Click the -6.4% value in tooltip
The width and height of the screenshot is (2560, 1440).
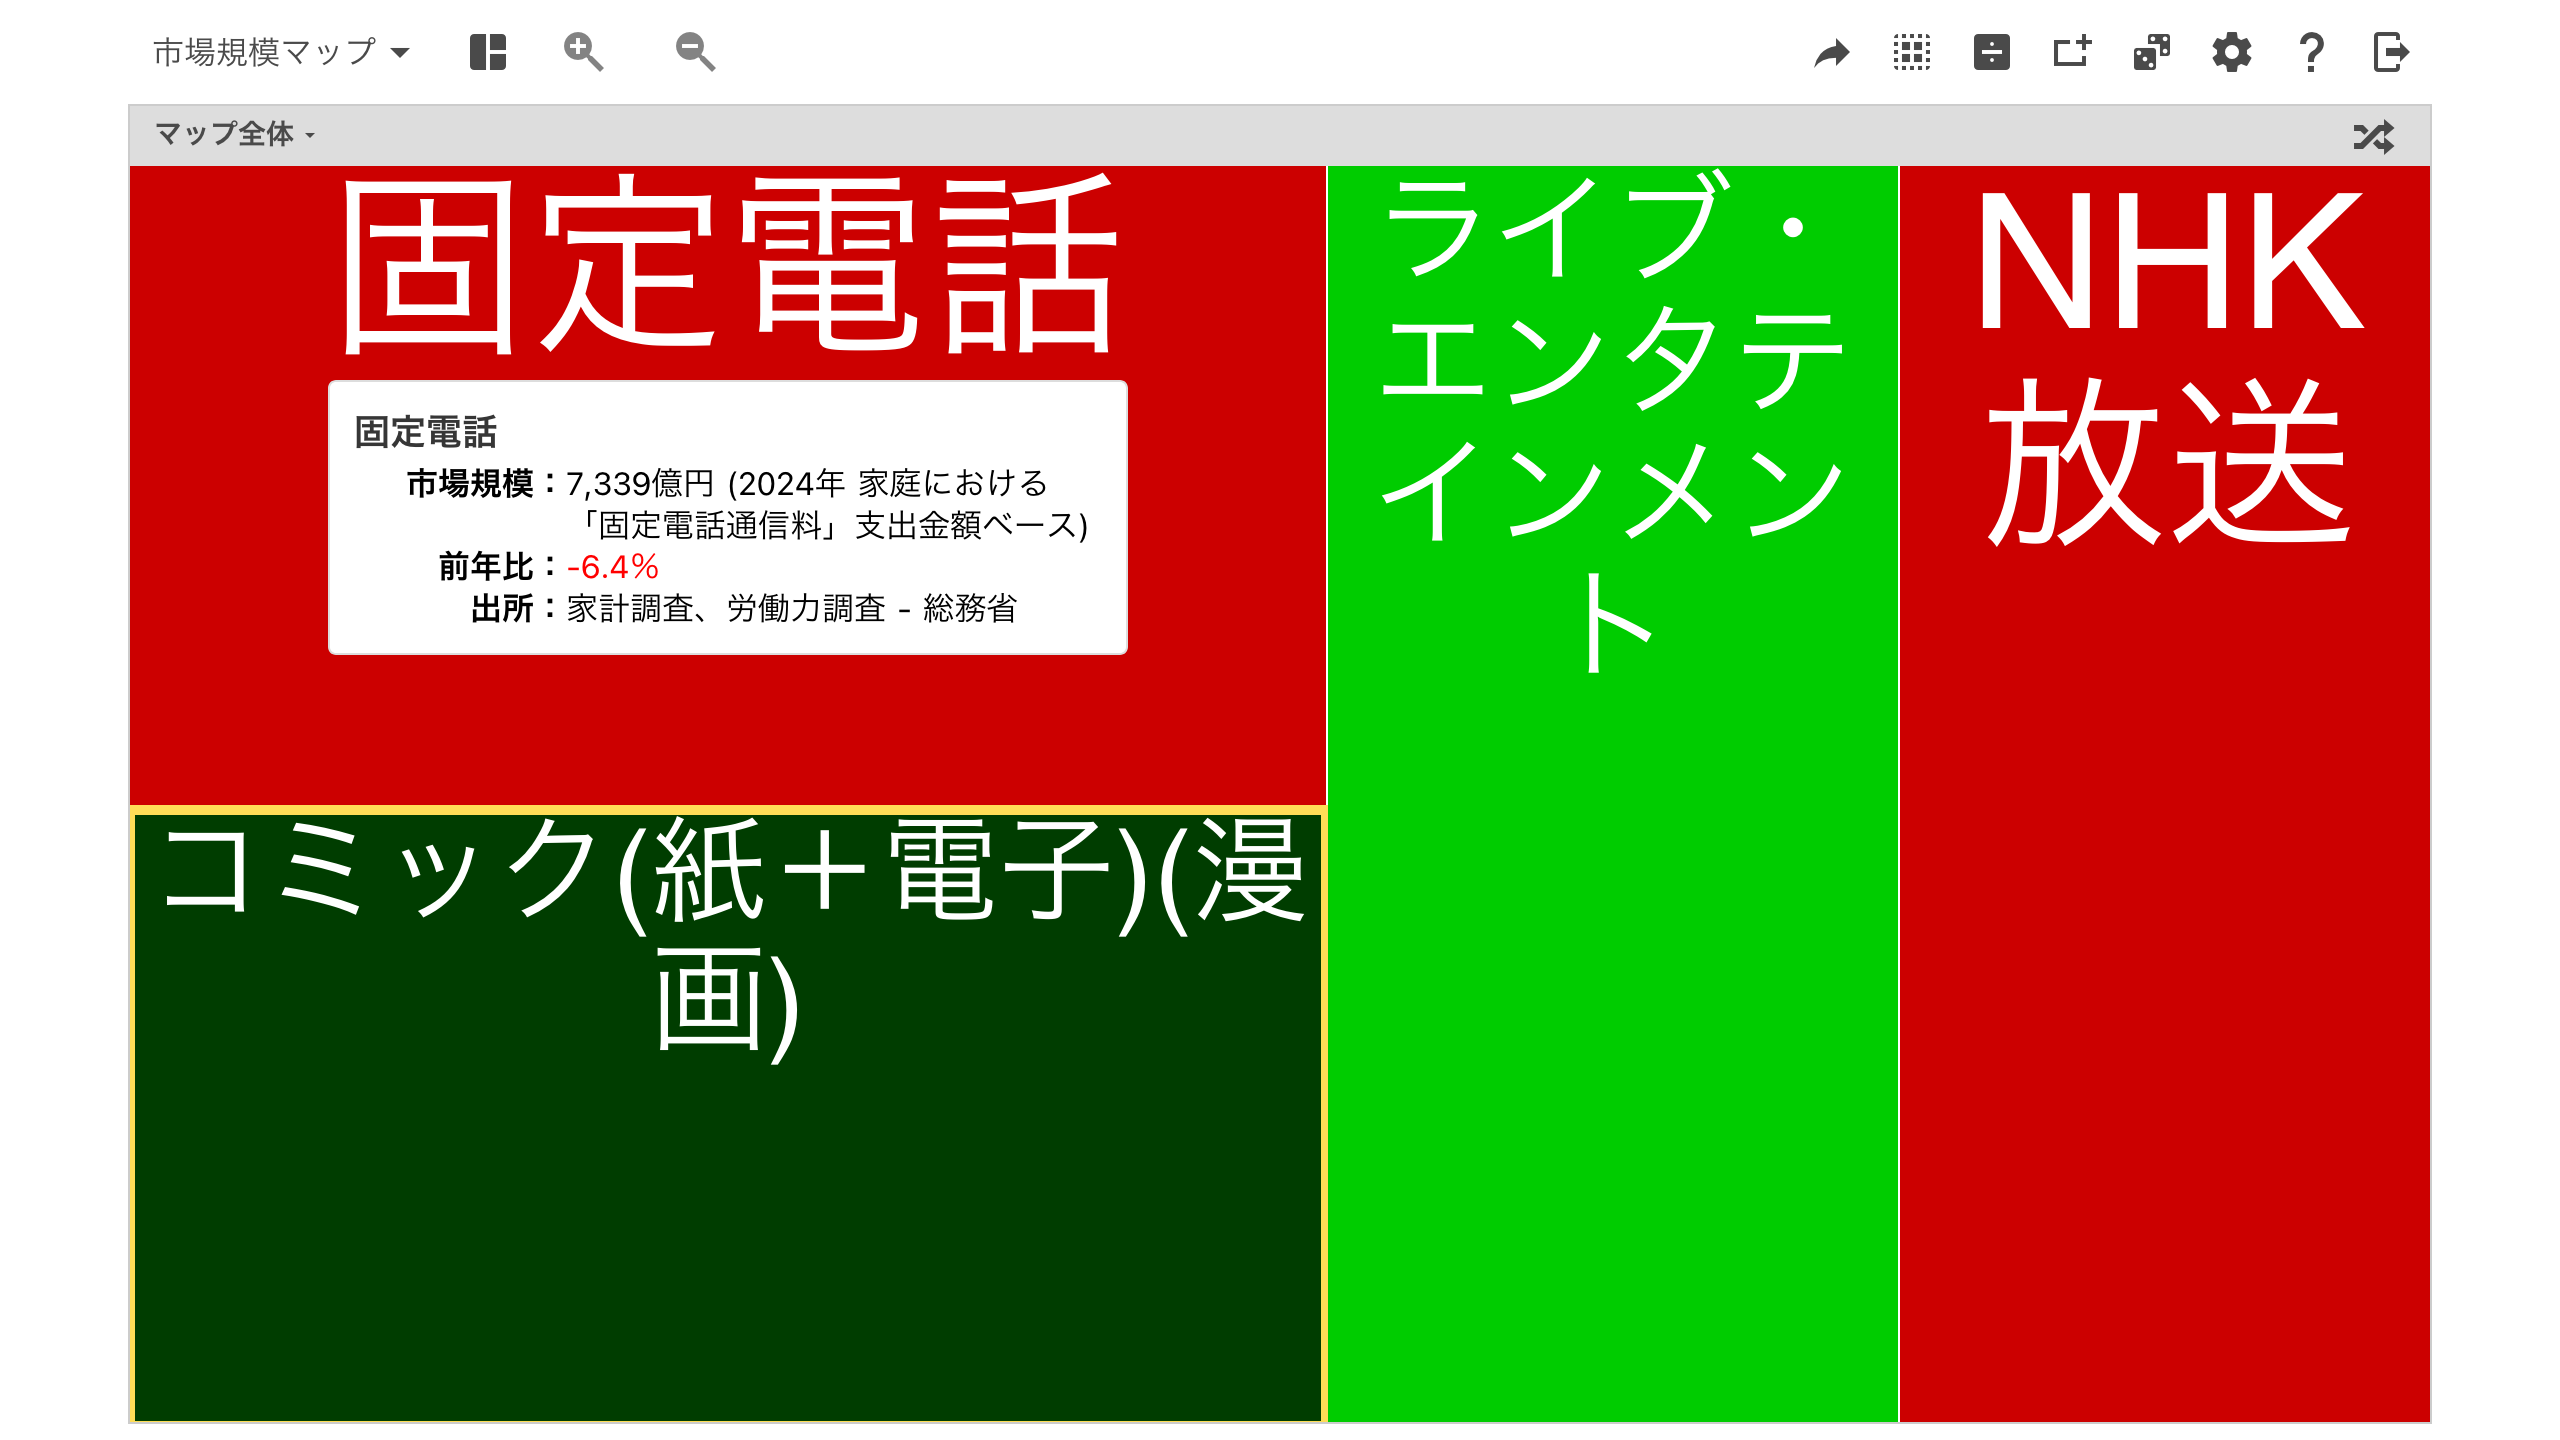[613, 567]
